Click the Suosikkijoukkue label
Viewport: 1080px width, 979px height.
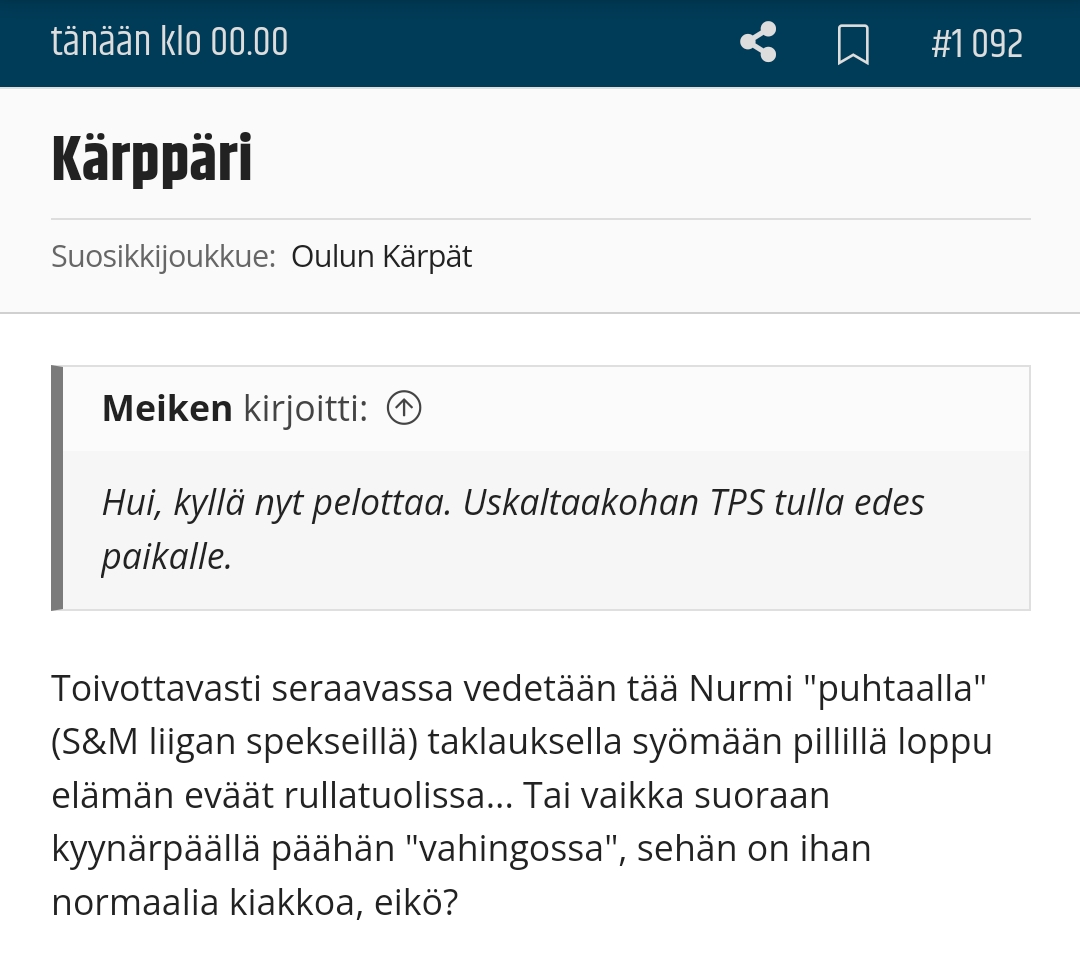[x=163, y=257]
